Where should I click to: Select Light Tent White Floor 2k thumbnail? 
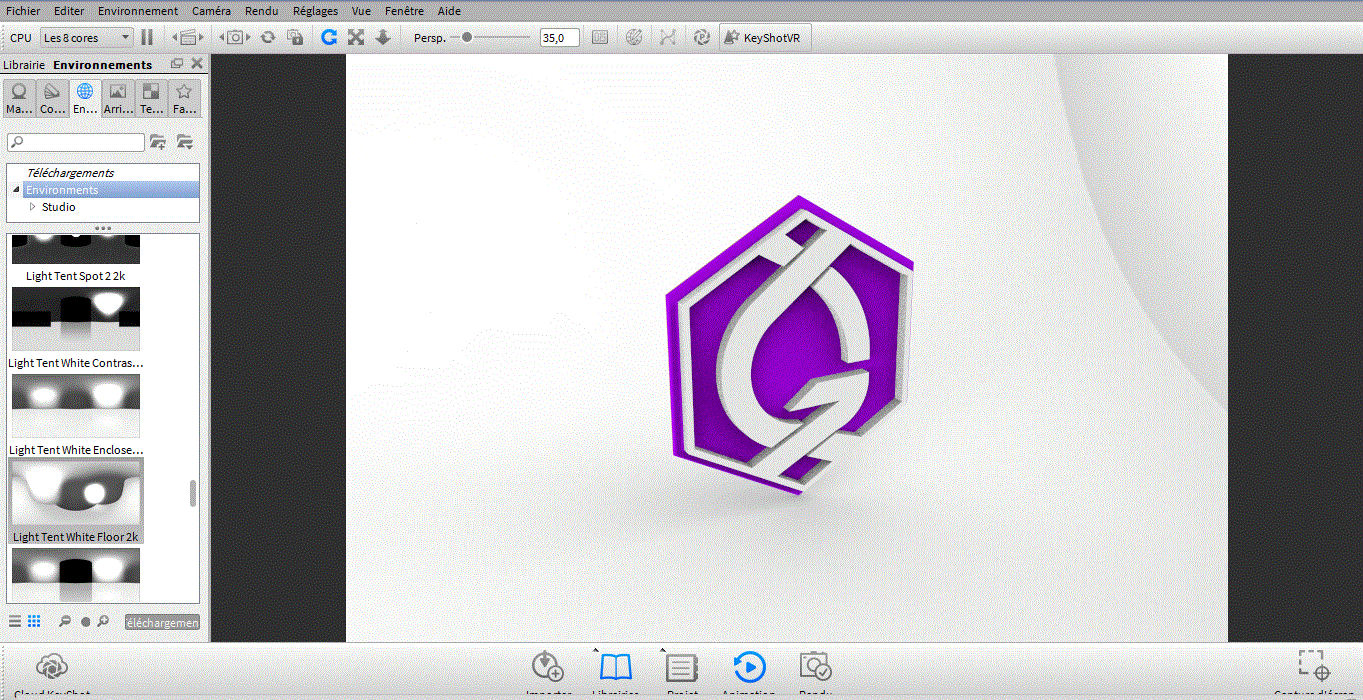(x=76, y=493)
